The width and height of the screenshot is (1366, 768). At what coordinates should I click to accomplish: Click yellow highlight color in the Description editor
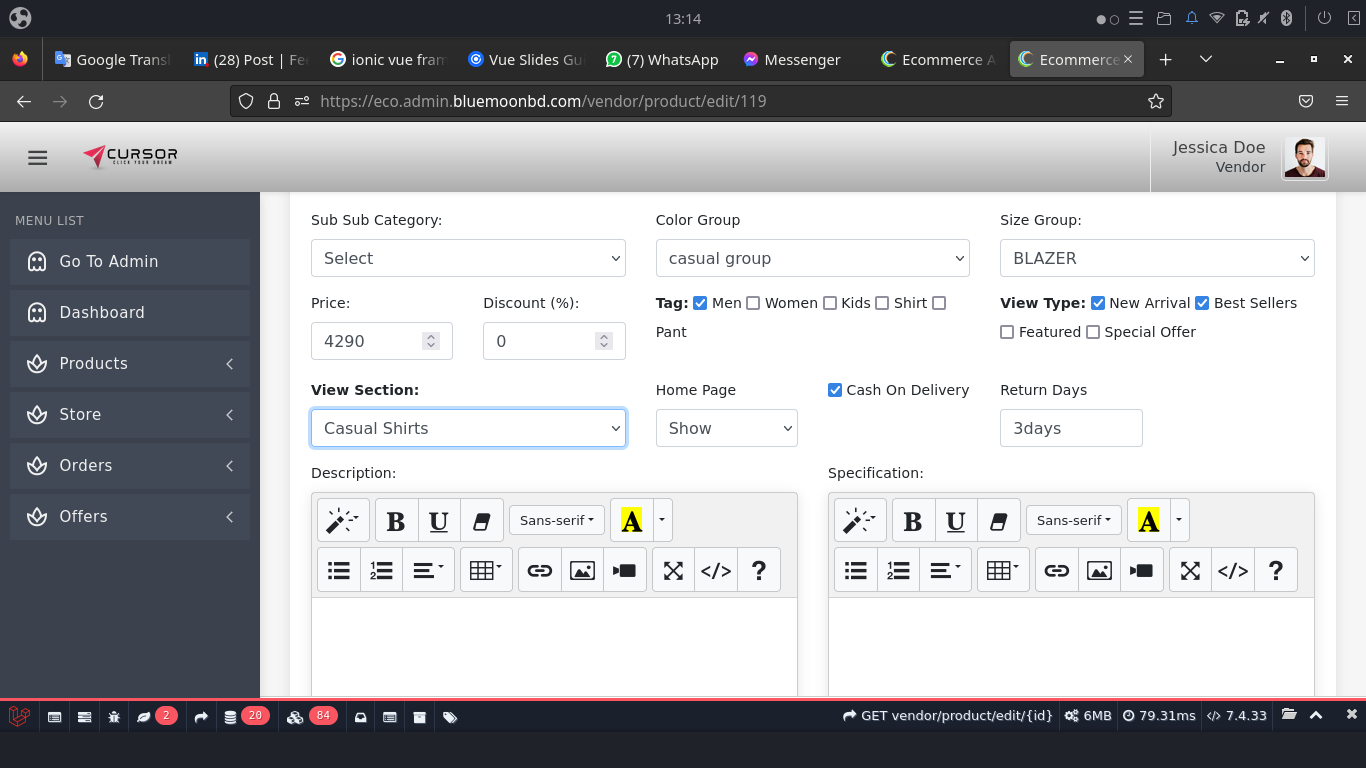point(631,521)
